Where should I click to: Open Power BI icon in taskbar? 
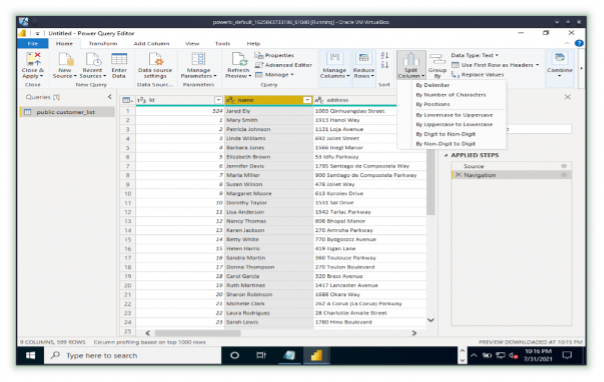316,355
